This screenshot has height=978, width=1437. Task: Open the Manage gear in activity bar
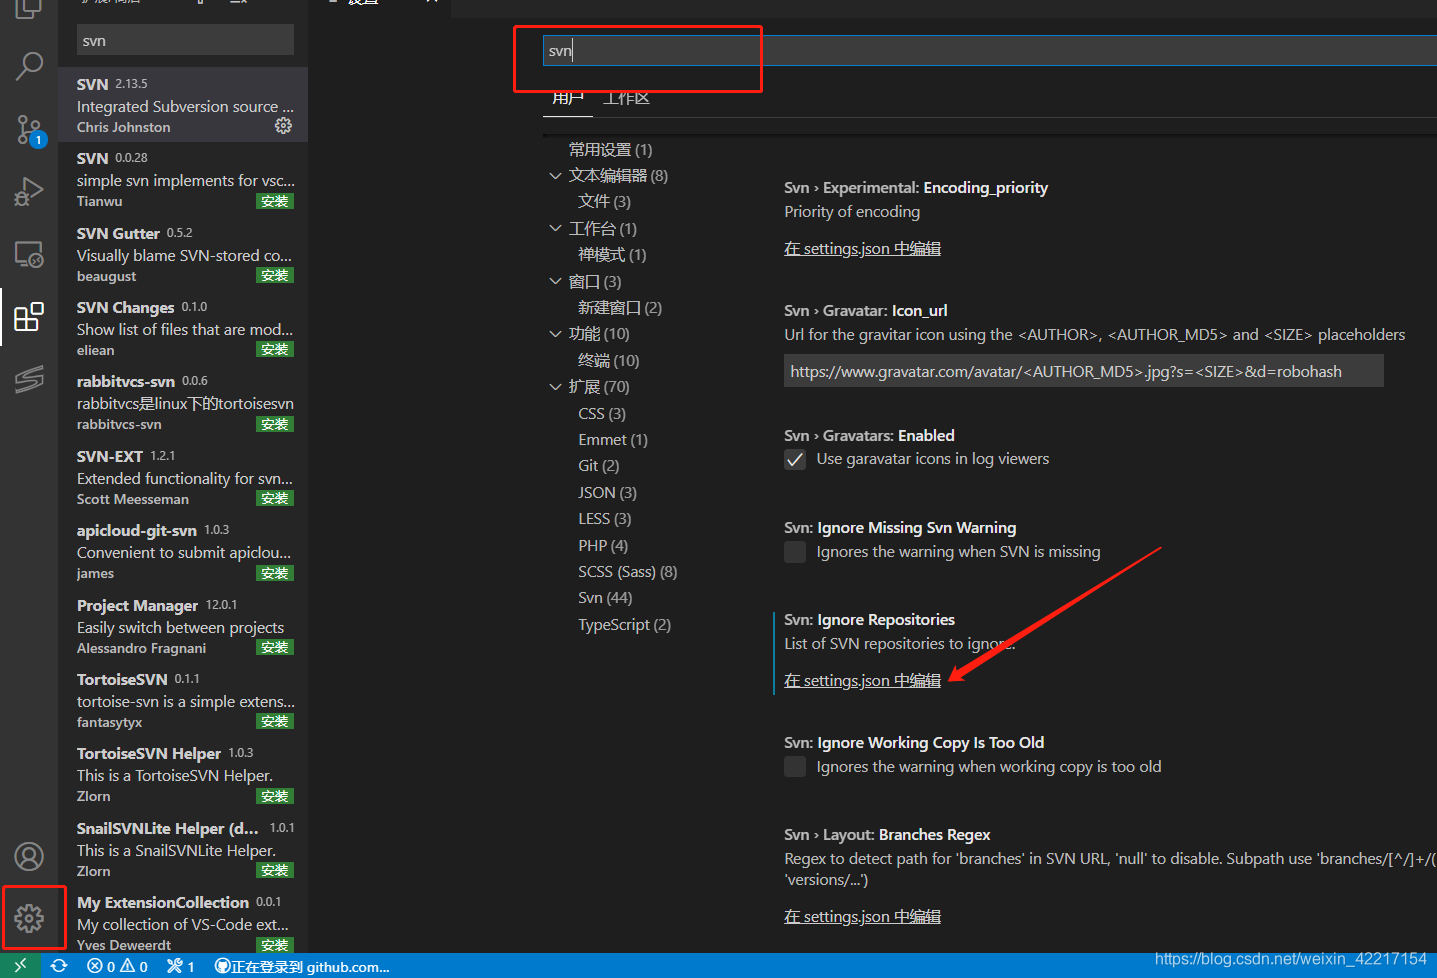pyautogui.click(x=29, y=918)
